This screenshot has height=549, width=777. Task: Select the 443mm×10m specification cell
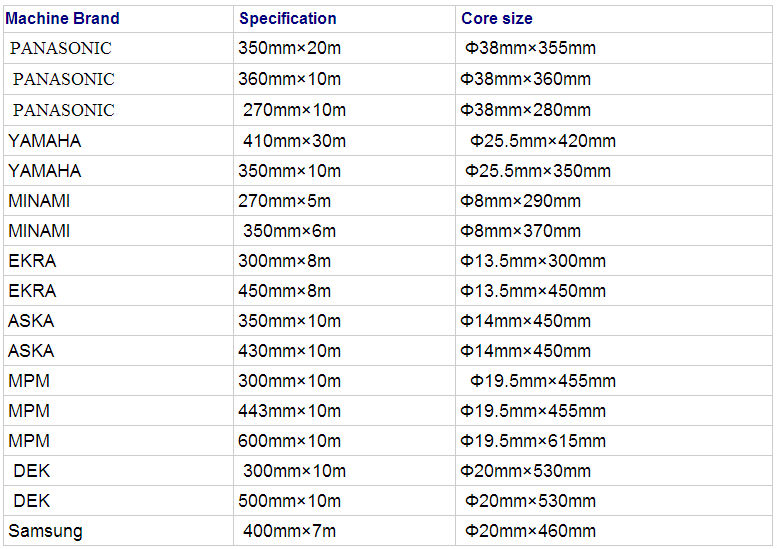coord(289,411)
